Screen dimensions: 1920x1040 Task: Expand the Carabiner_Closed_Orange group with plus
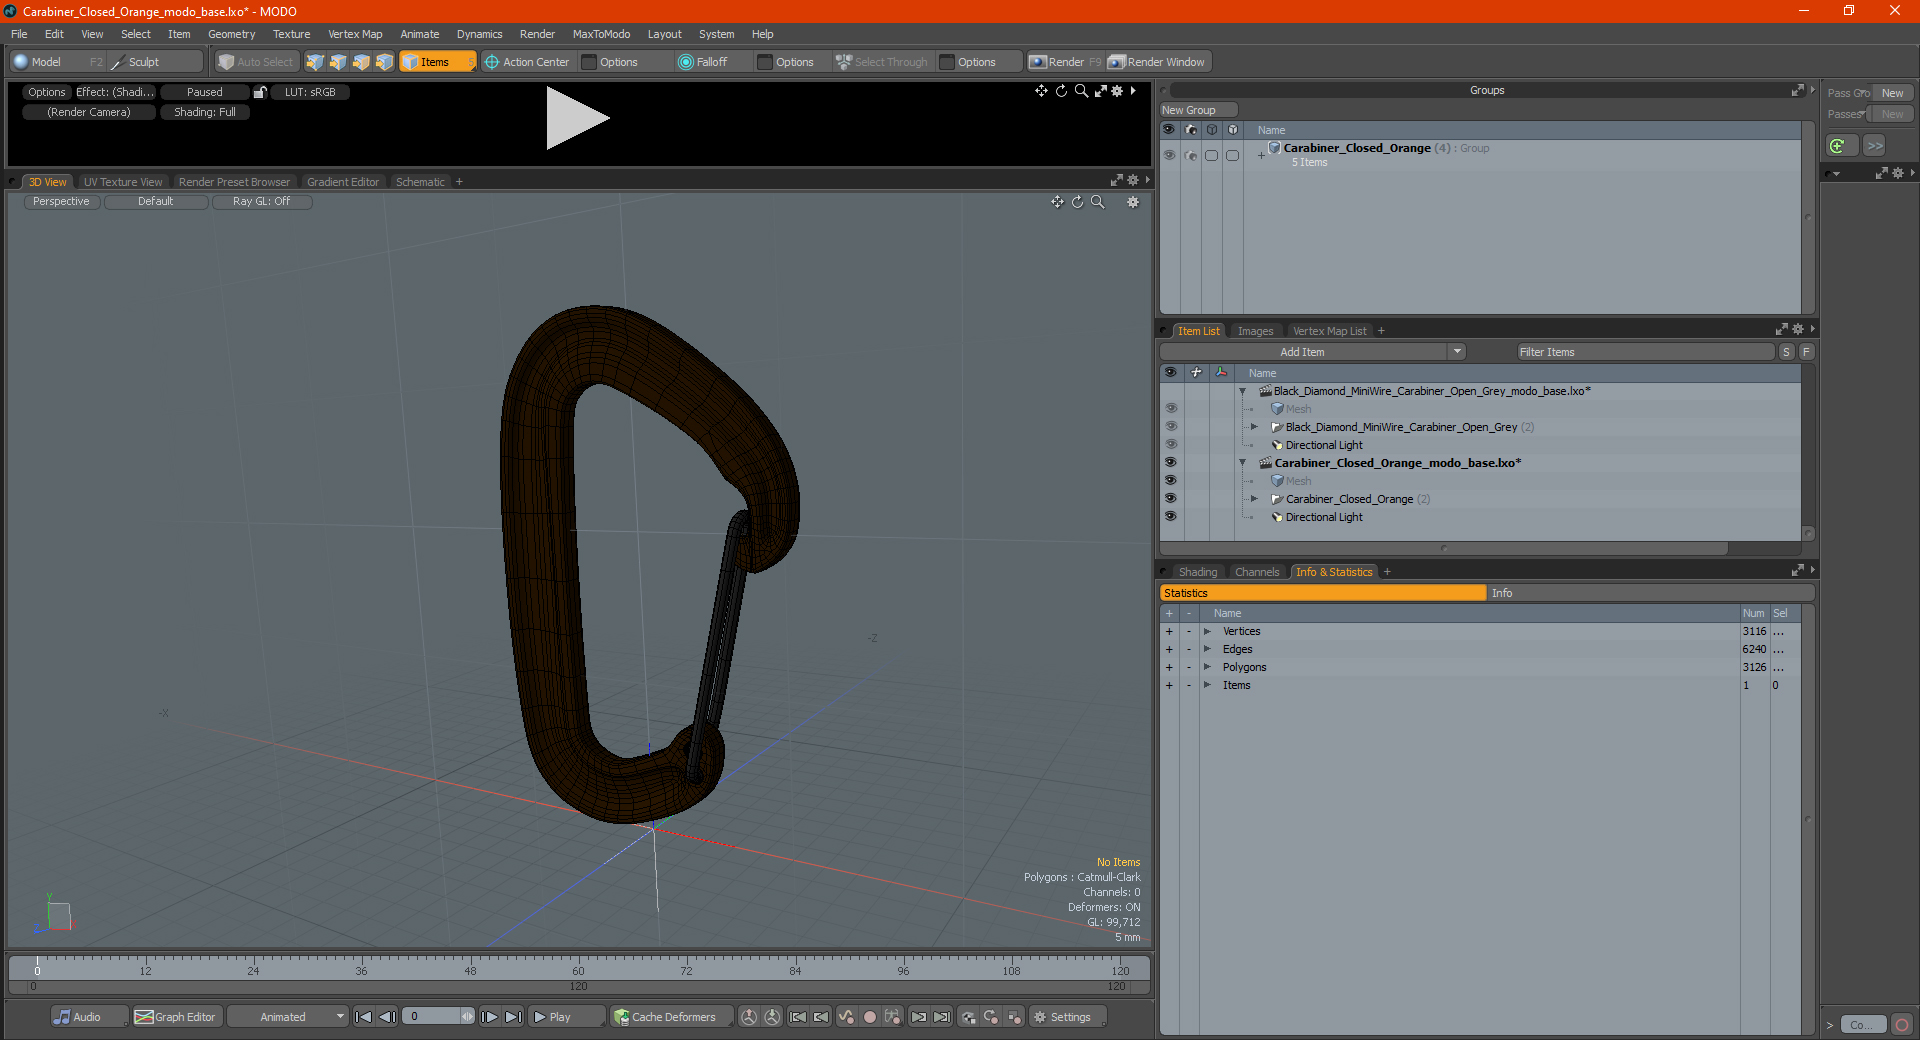click(x=1261, y=155)
